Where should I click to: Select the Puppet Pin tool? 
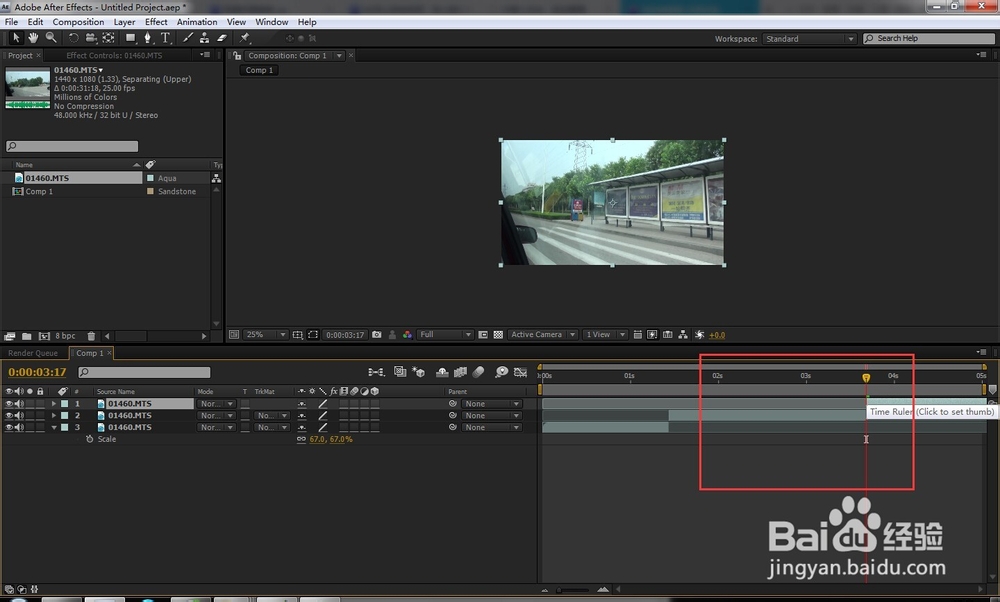point(245,38)
